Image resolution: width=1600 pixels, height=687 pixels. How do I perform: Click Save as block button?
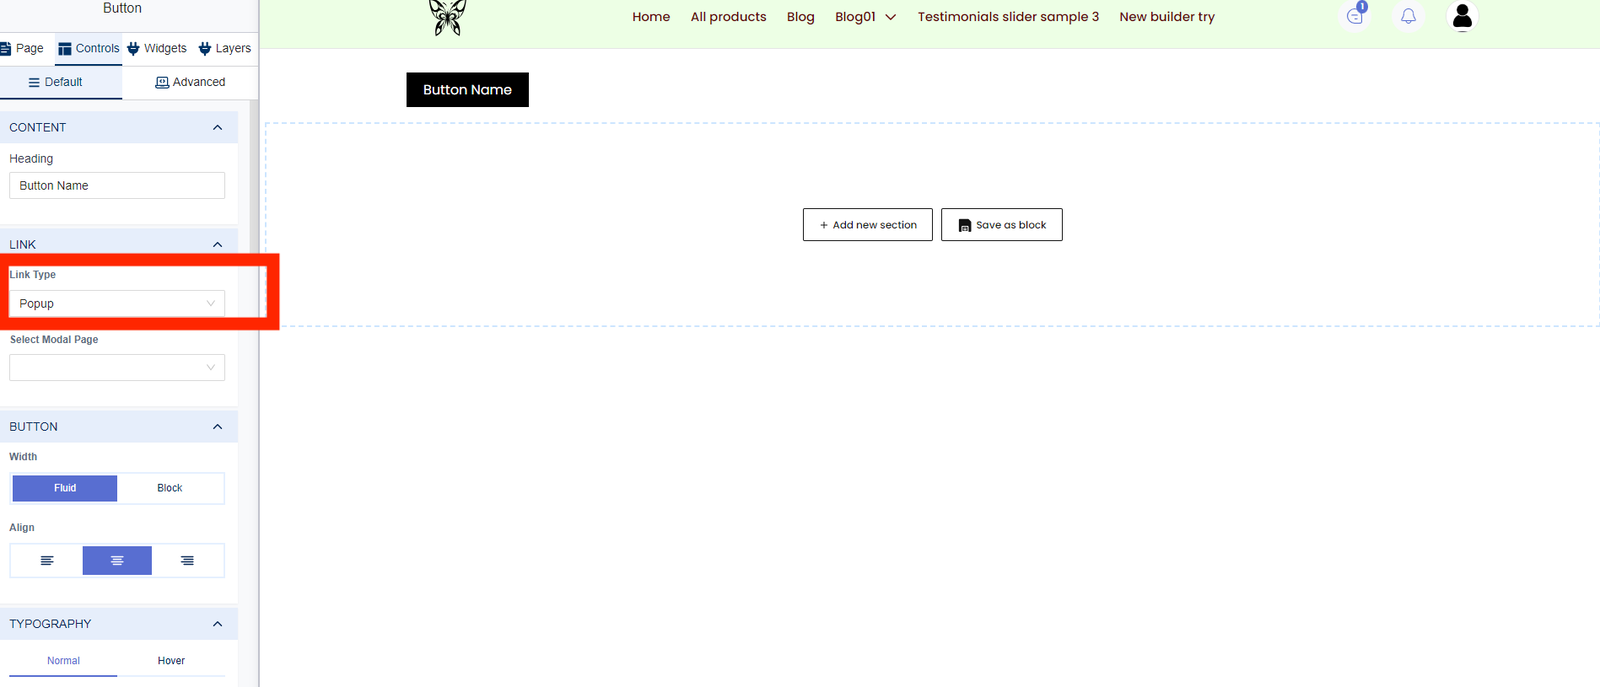coord(1001,225)
